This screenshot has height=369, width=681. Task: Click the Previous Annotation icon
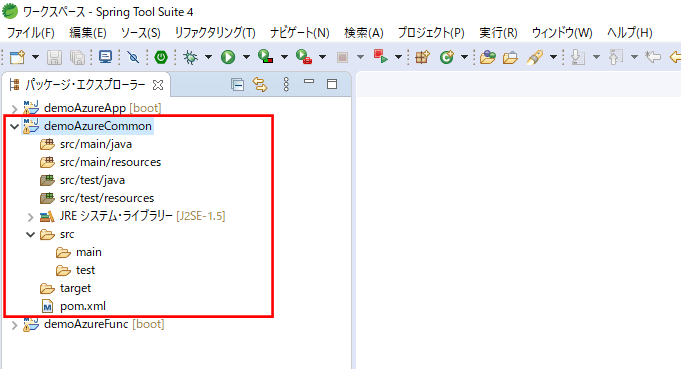click(x=615, y=57)
